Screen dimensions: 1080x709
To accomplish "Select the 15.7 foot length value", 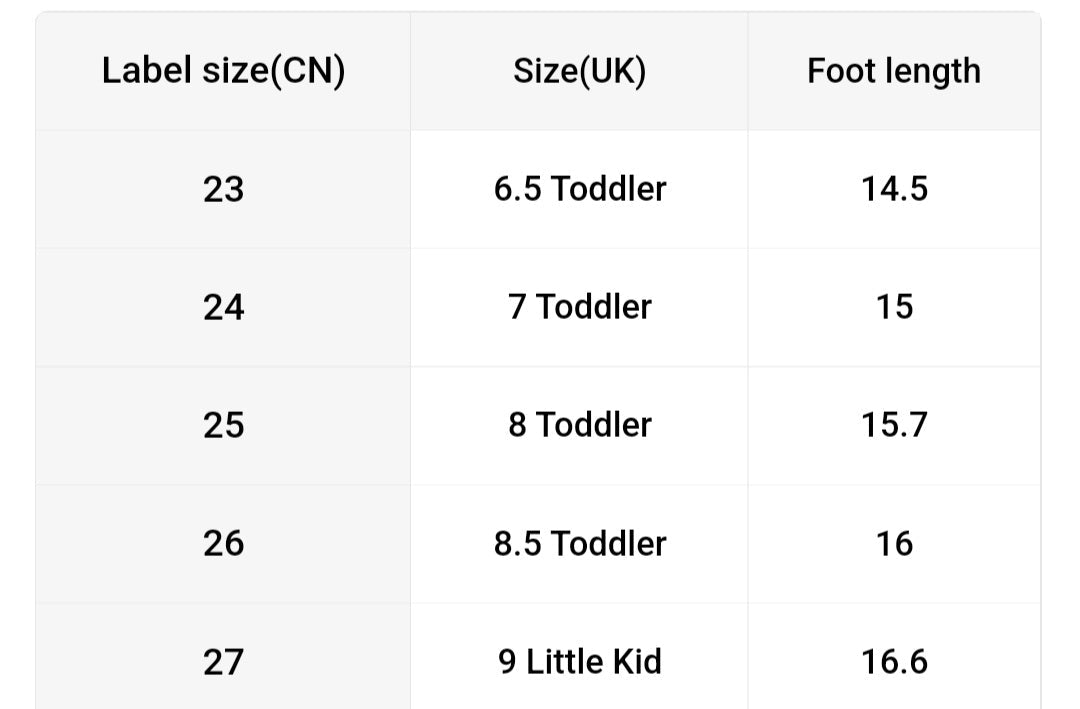I will coord(894,425).
